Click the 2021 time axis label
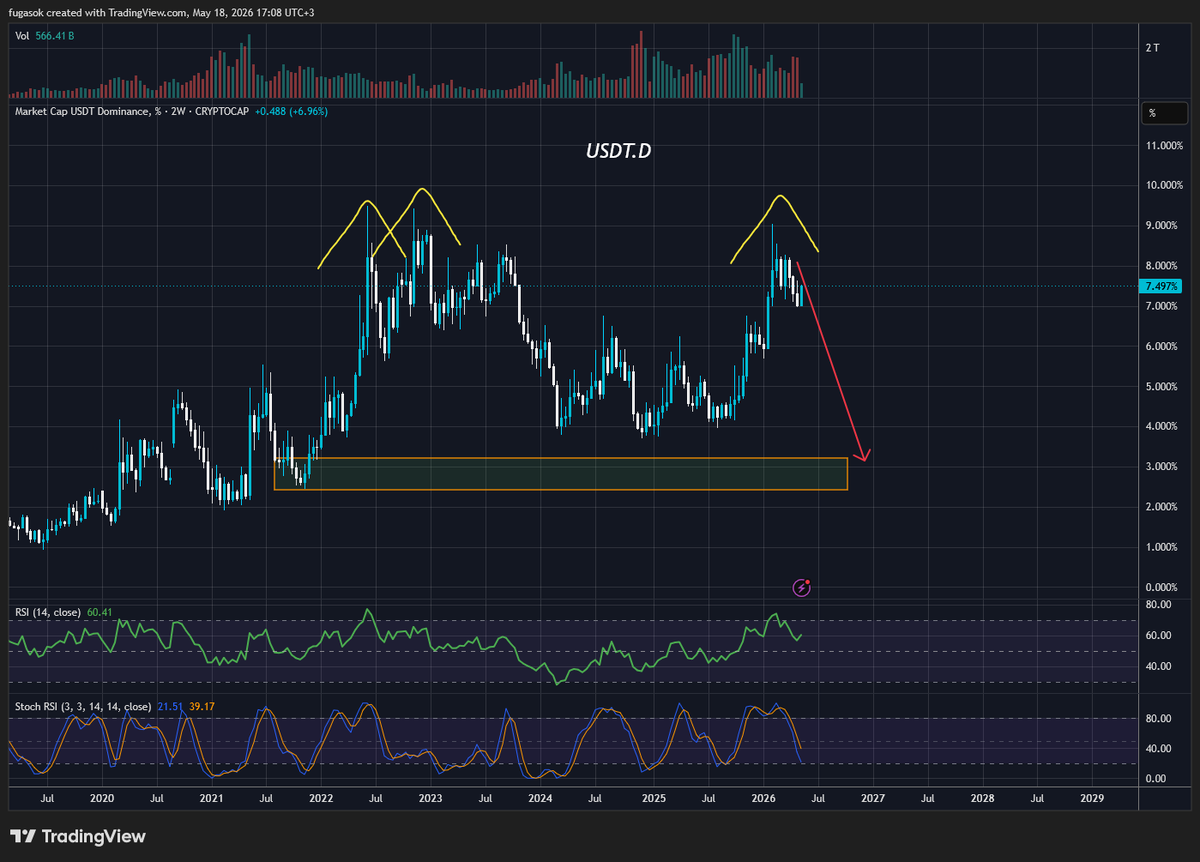 (x=211, y=799)
